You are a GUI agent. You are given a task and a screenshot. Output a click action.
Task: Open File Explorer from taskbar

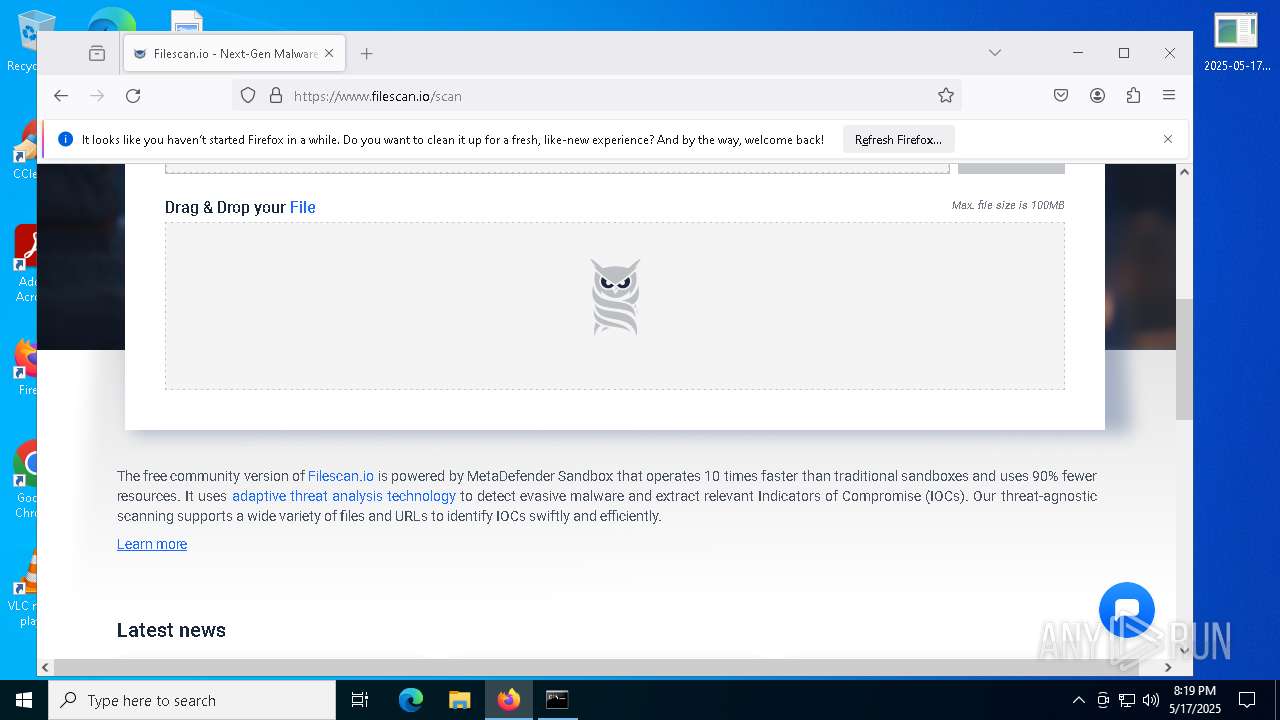459,700
